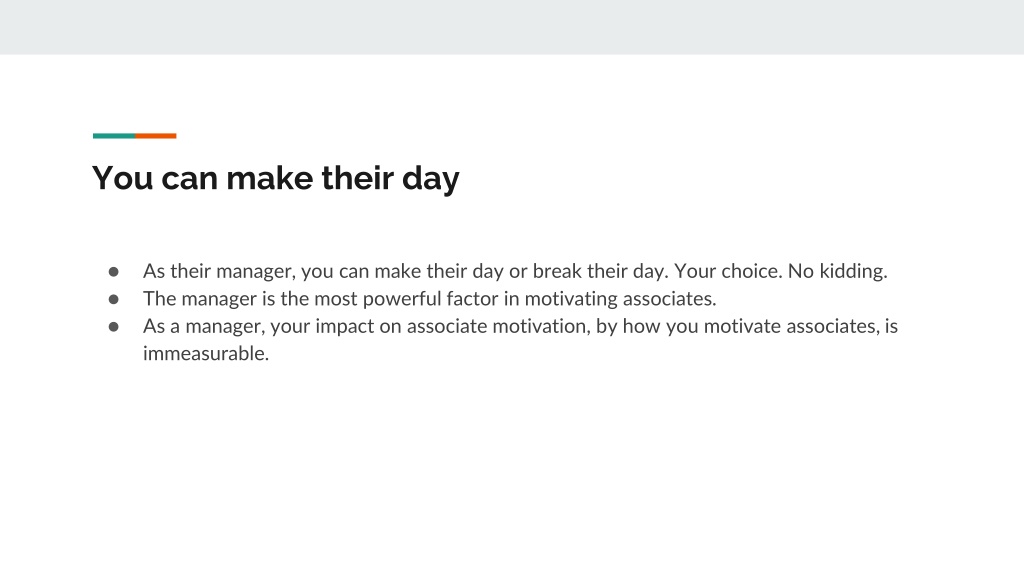Click the word 'You' in the title
The image size is (1024, 576).
point(122,178)
